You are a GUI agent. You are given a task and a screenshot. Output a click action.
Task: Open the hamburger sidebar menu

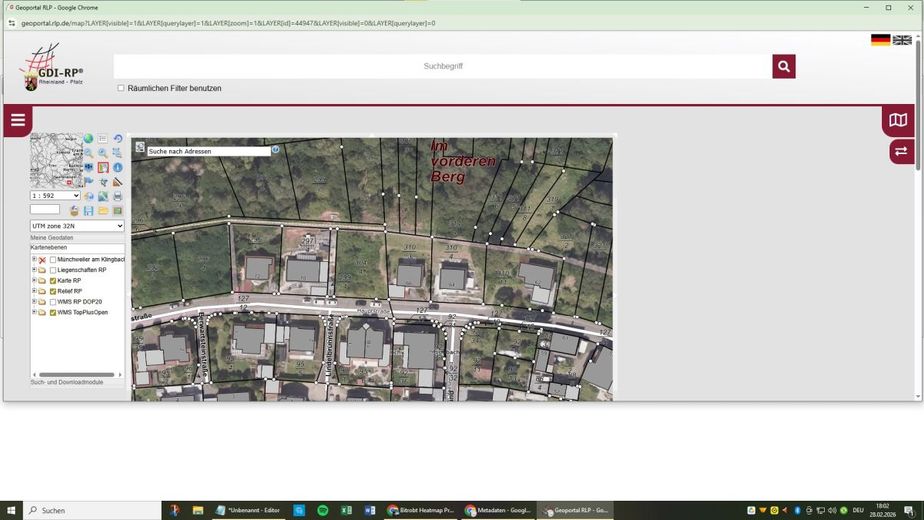click(x=18, y=120)
